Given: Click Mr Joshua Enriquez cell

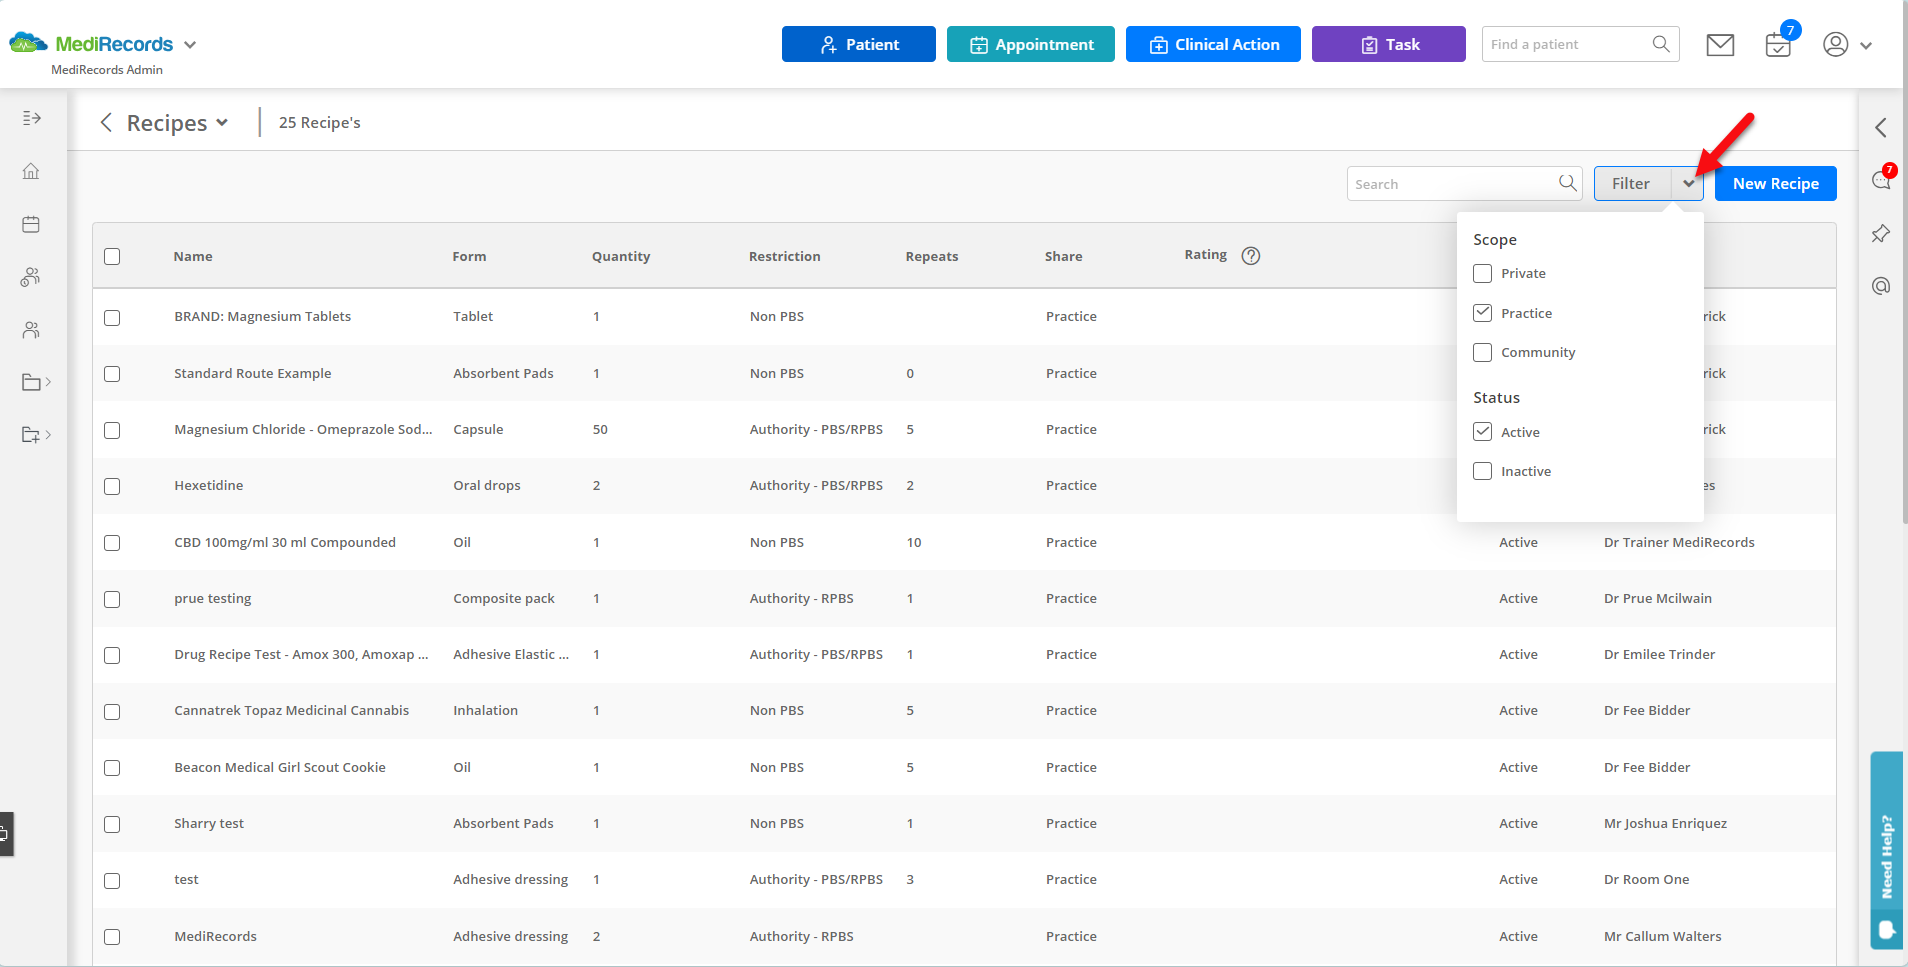Looking at the screenshot, I should (1665, 824).
